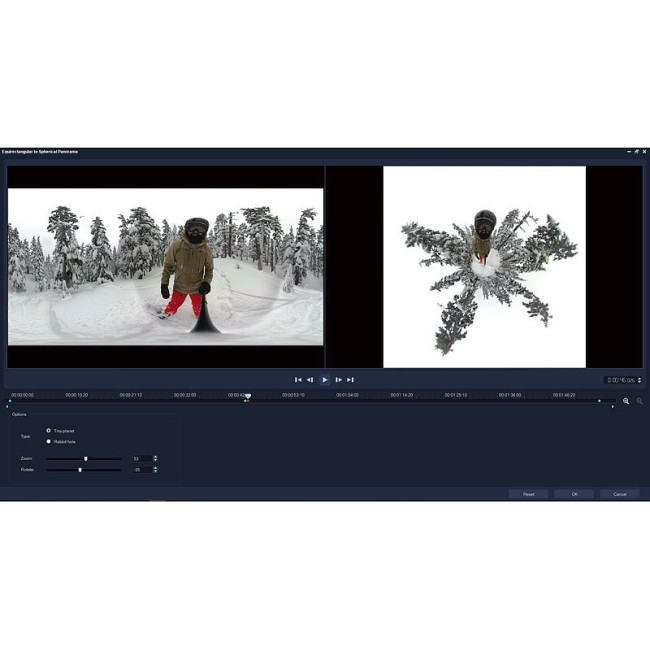
Task: Click the last keyframe near timeline end
Action: coord(599,401)
